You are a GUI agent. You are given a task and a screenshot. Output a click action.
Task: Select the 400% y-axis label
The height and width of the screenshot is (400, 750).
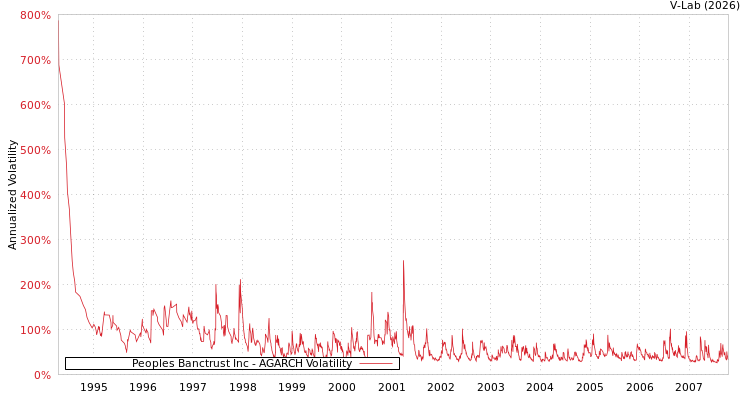(35, 195)
